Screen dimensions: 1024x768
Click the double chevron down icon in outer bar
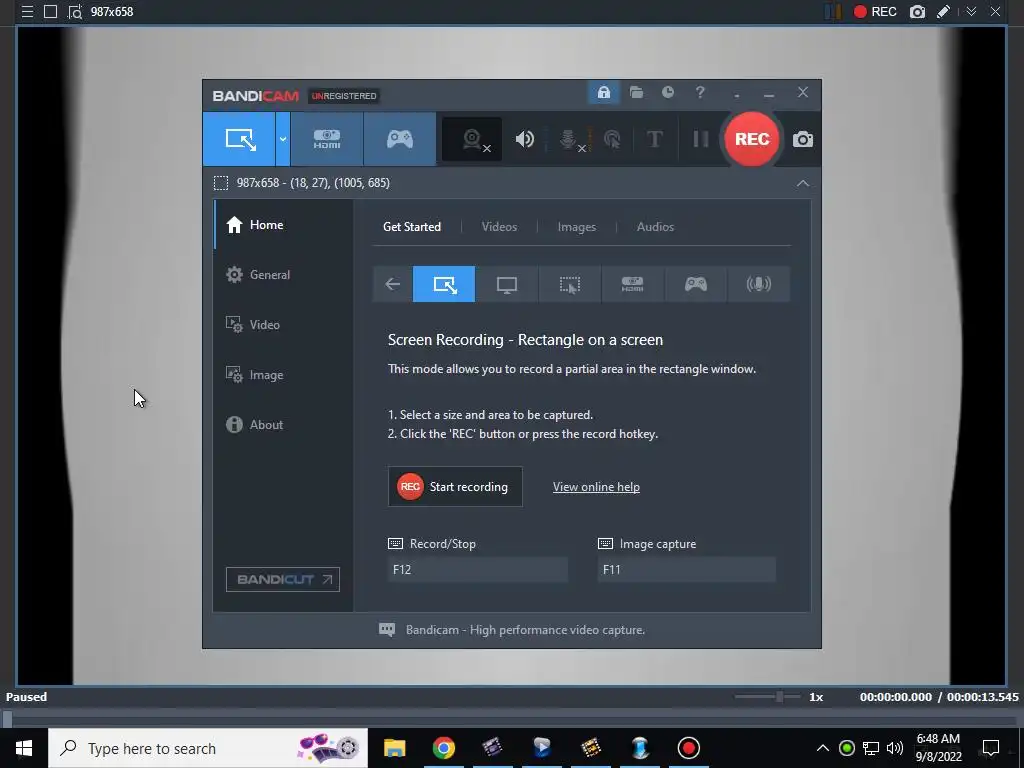pos(971,12)
